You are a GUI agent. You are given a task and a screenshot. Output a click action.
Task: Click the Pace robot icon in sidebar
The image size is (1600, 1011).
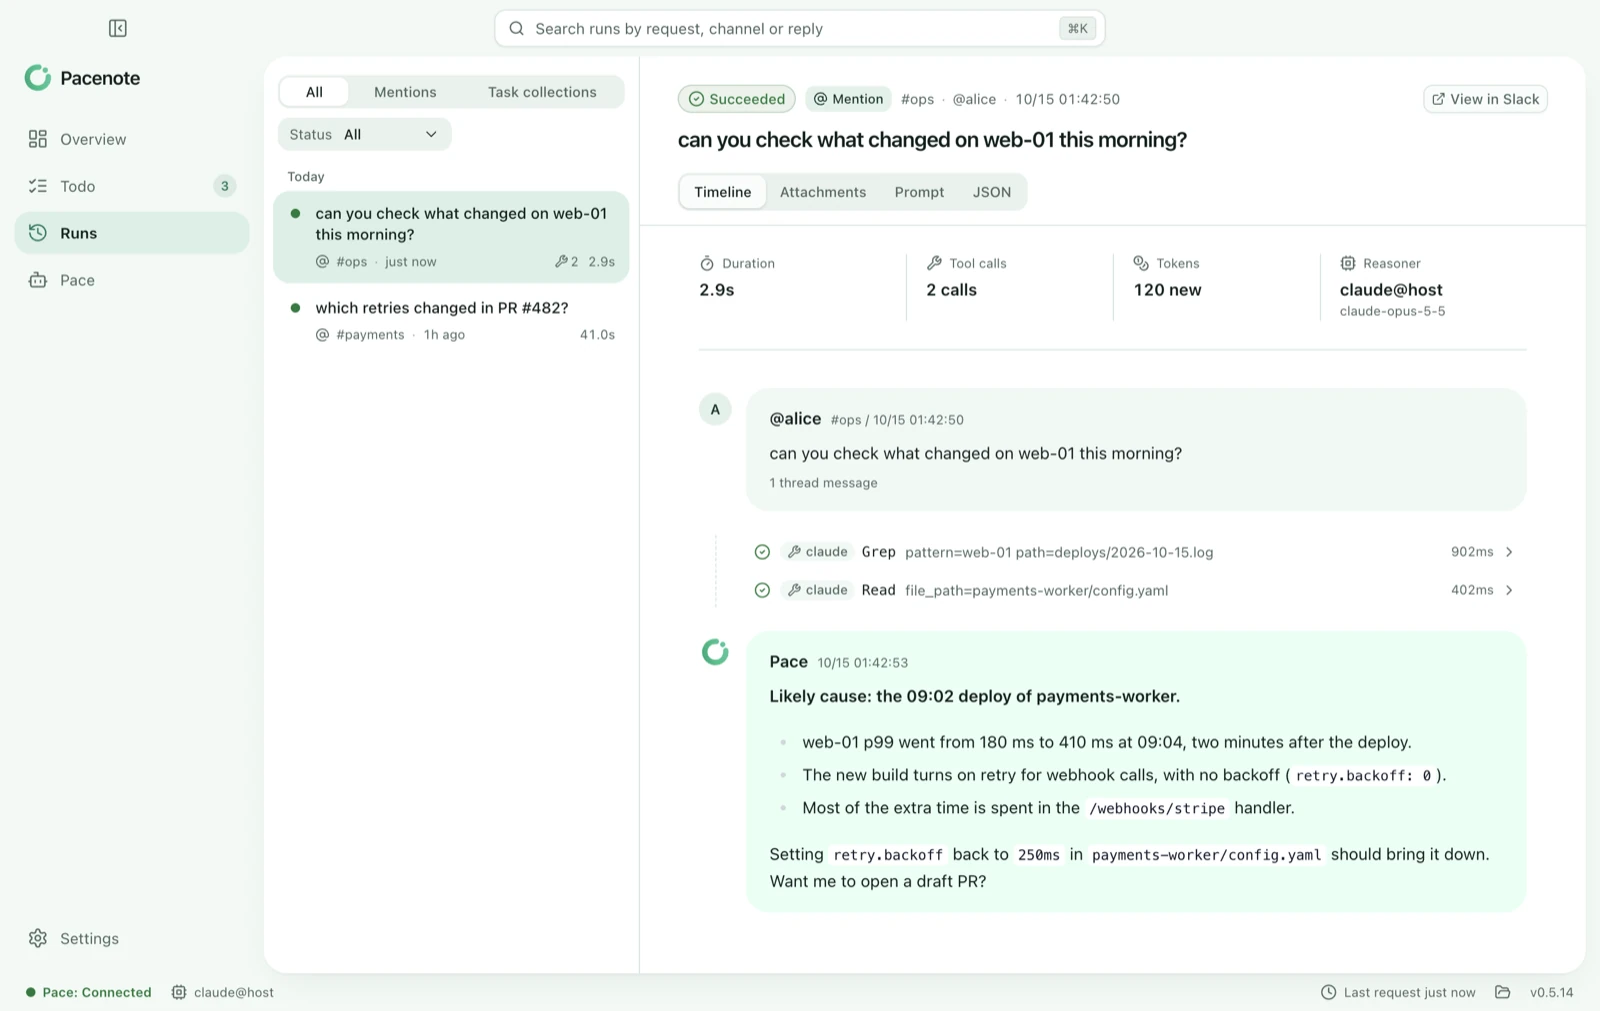coord(38,280)
